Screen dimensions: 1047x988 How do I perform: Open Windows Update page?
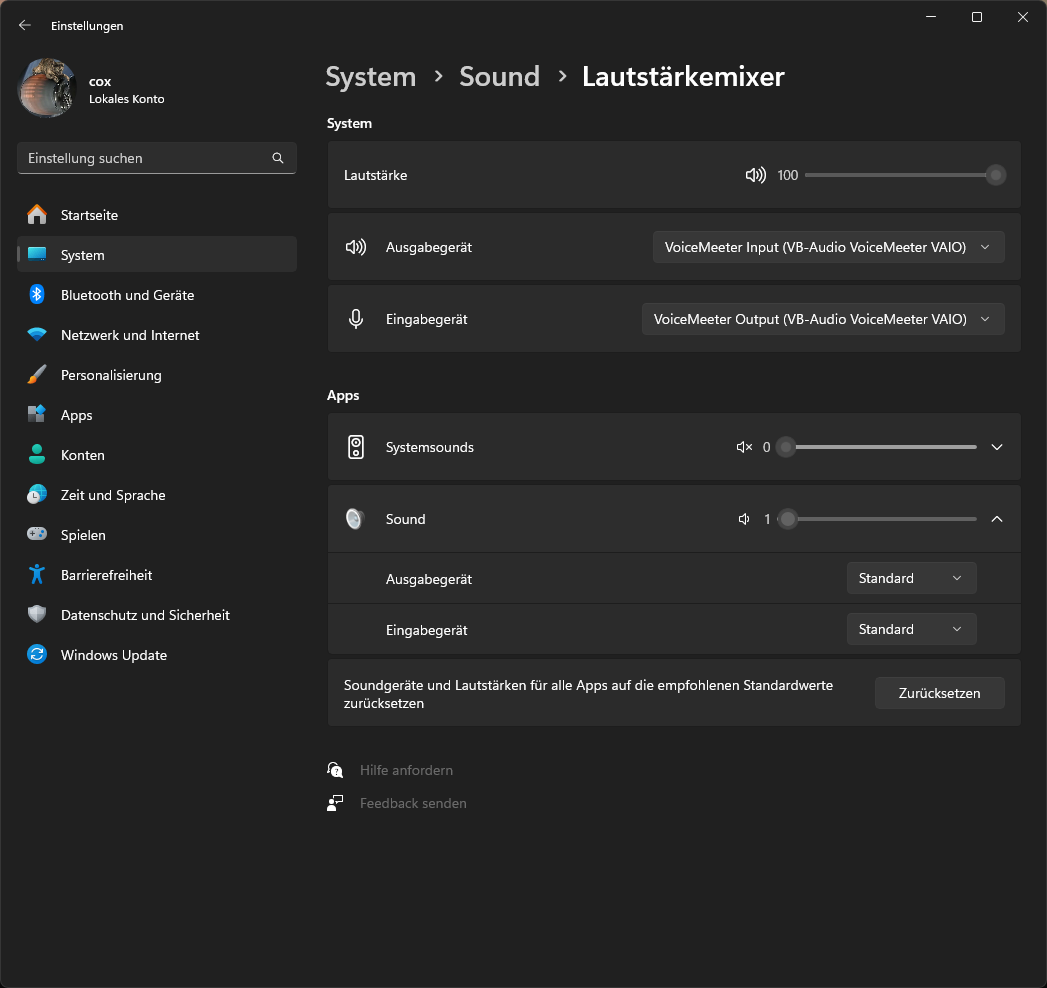(157, 656)
